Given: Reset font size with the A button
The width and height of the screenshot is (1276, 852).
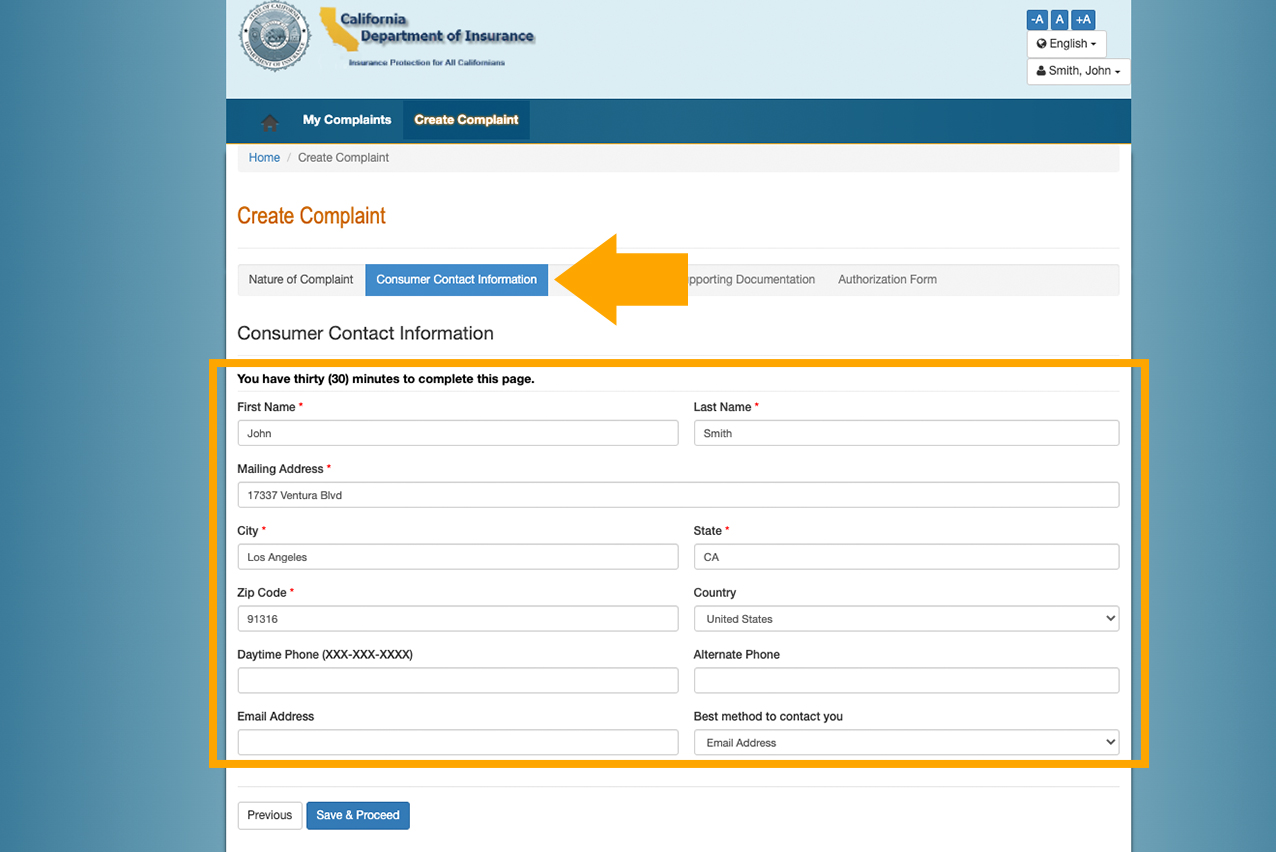Looking at the screenshot, I should 1059,20.
